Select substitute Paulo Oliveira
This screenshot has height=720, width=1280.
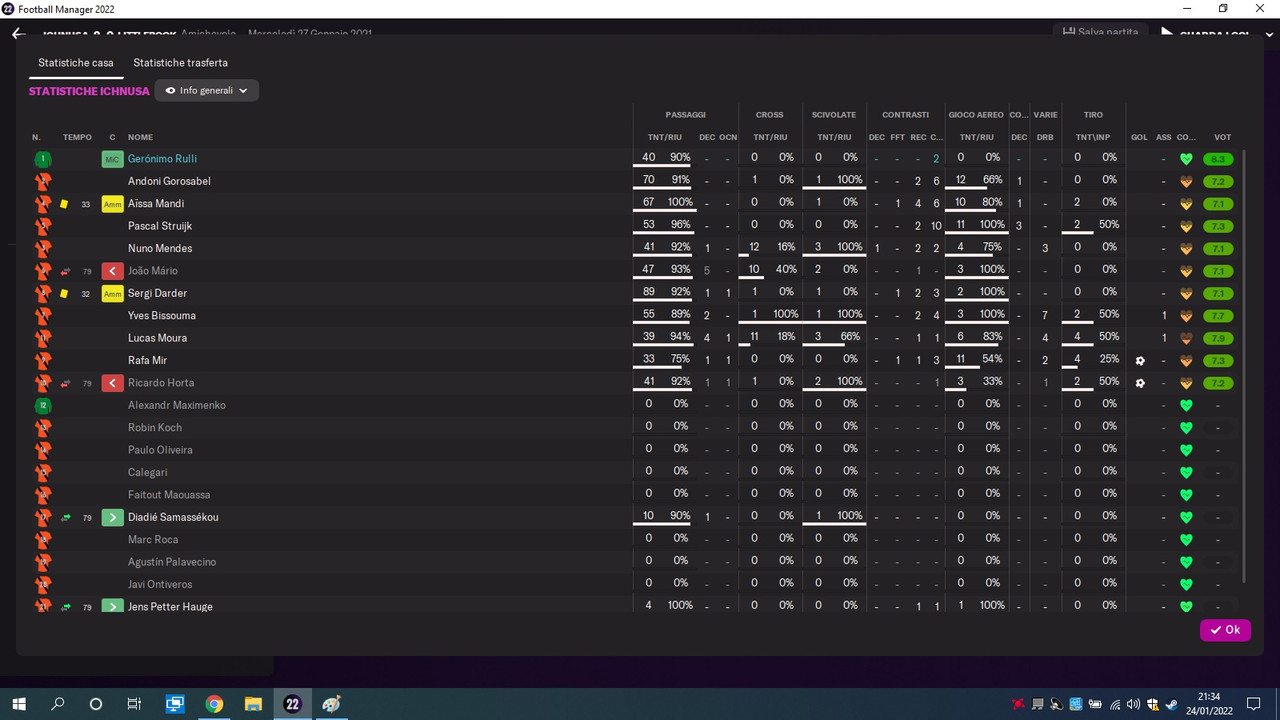160,450
